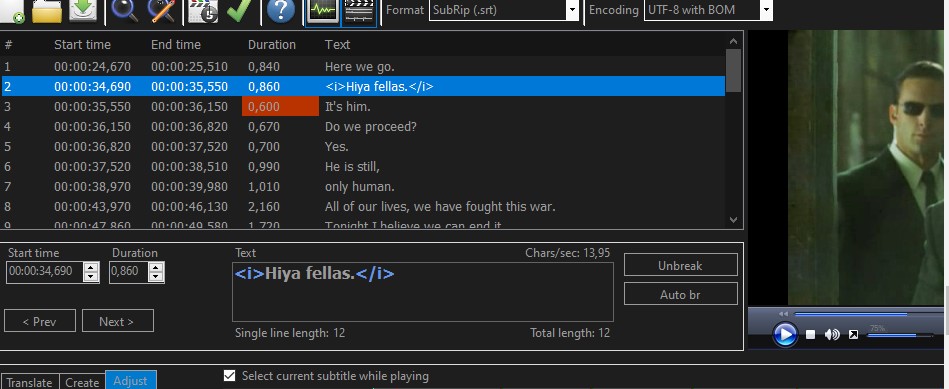This screenshot has width=949, height=389.
Task: Open the Replace magnifier-with-pencil icon
Action: pyautogui.click(x=161, y=10)
